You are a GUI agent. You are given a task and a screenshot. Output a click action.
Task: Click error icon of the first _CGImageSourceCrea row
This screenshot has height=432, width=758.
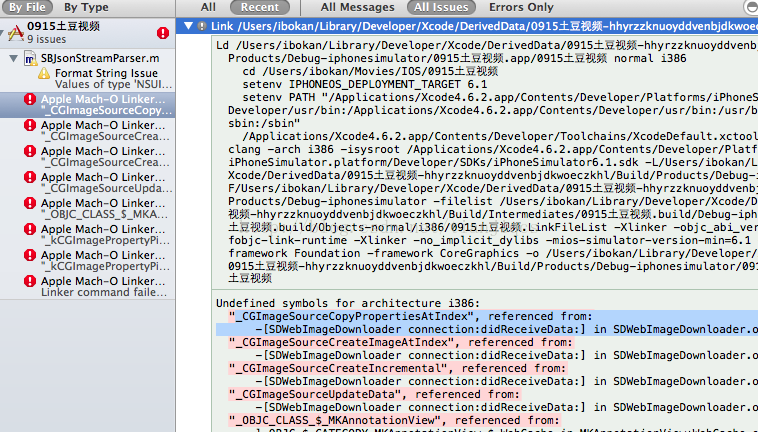pyautogui.click(x=30, y=126)
